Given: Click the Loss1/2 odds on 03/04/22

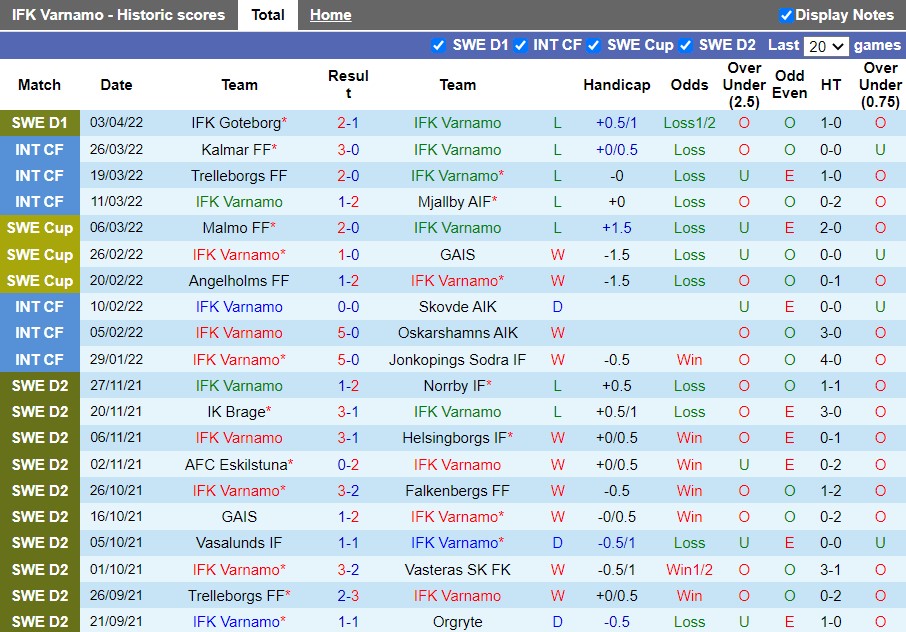Looking at the screenshot, I should [x=689, y=123].
